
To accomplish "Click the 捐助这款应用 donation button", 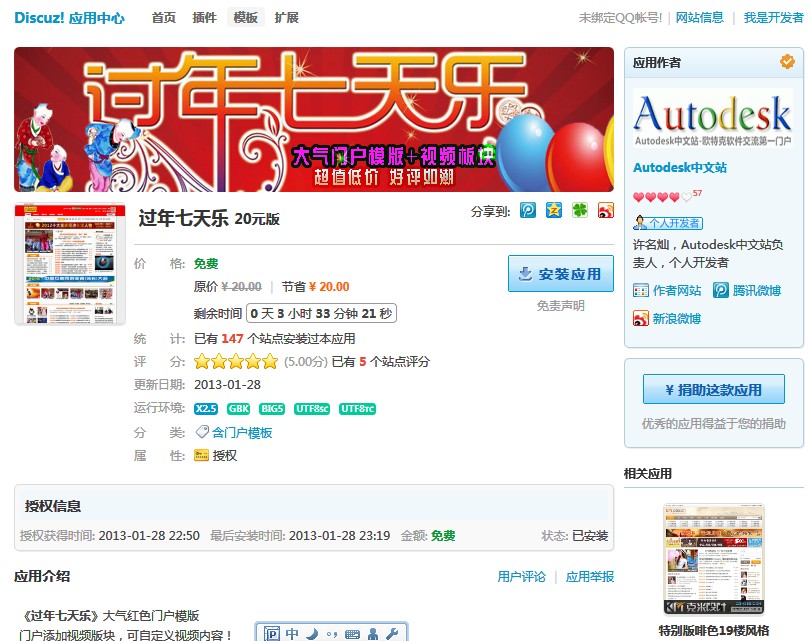I will coord(715,388).
